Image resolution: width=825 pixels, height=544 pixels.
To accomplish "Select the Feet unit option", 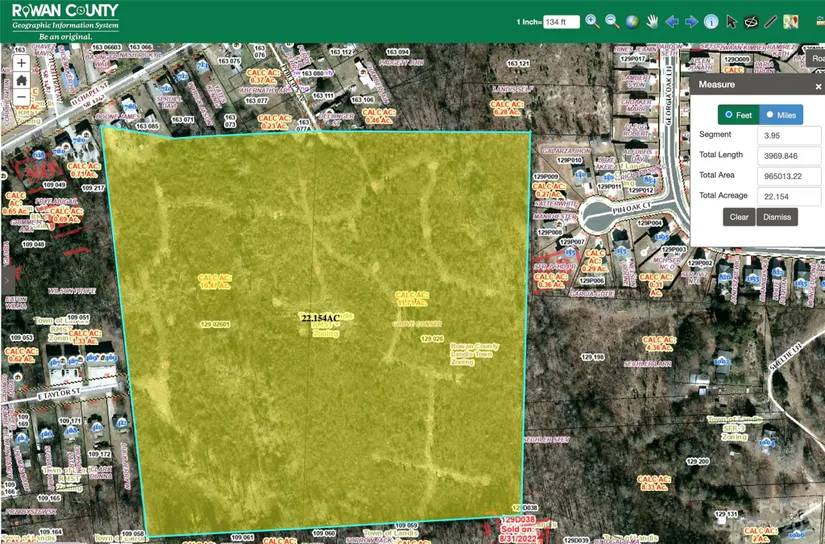I will click(x=739, y=115).
